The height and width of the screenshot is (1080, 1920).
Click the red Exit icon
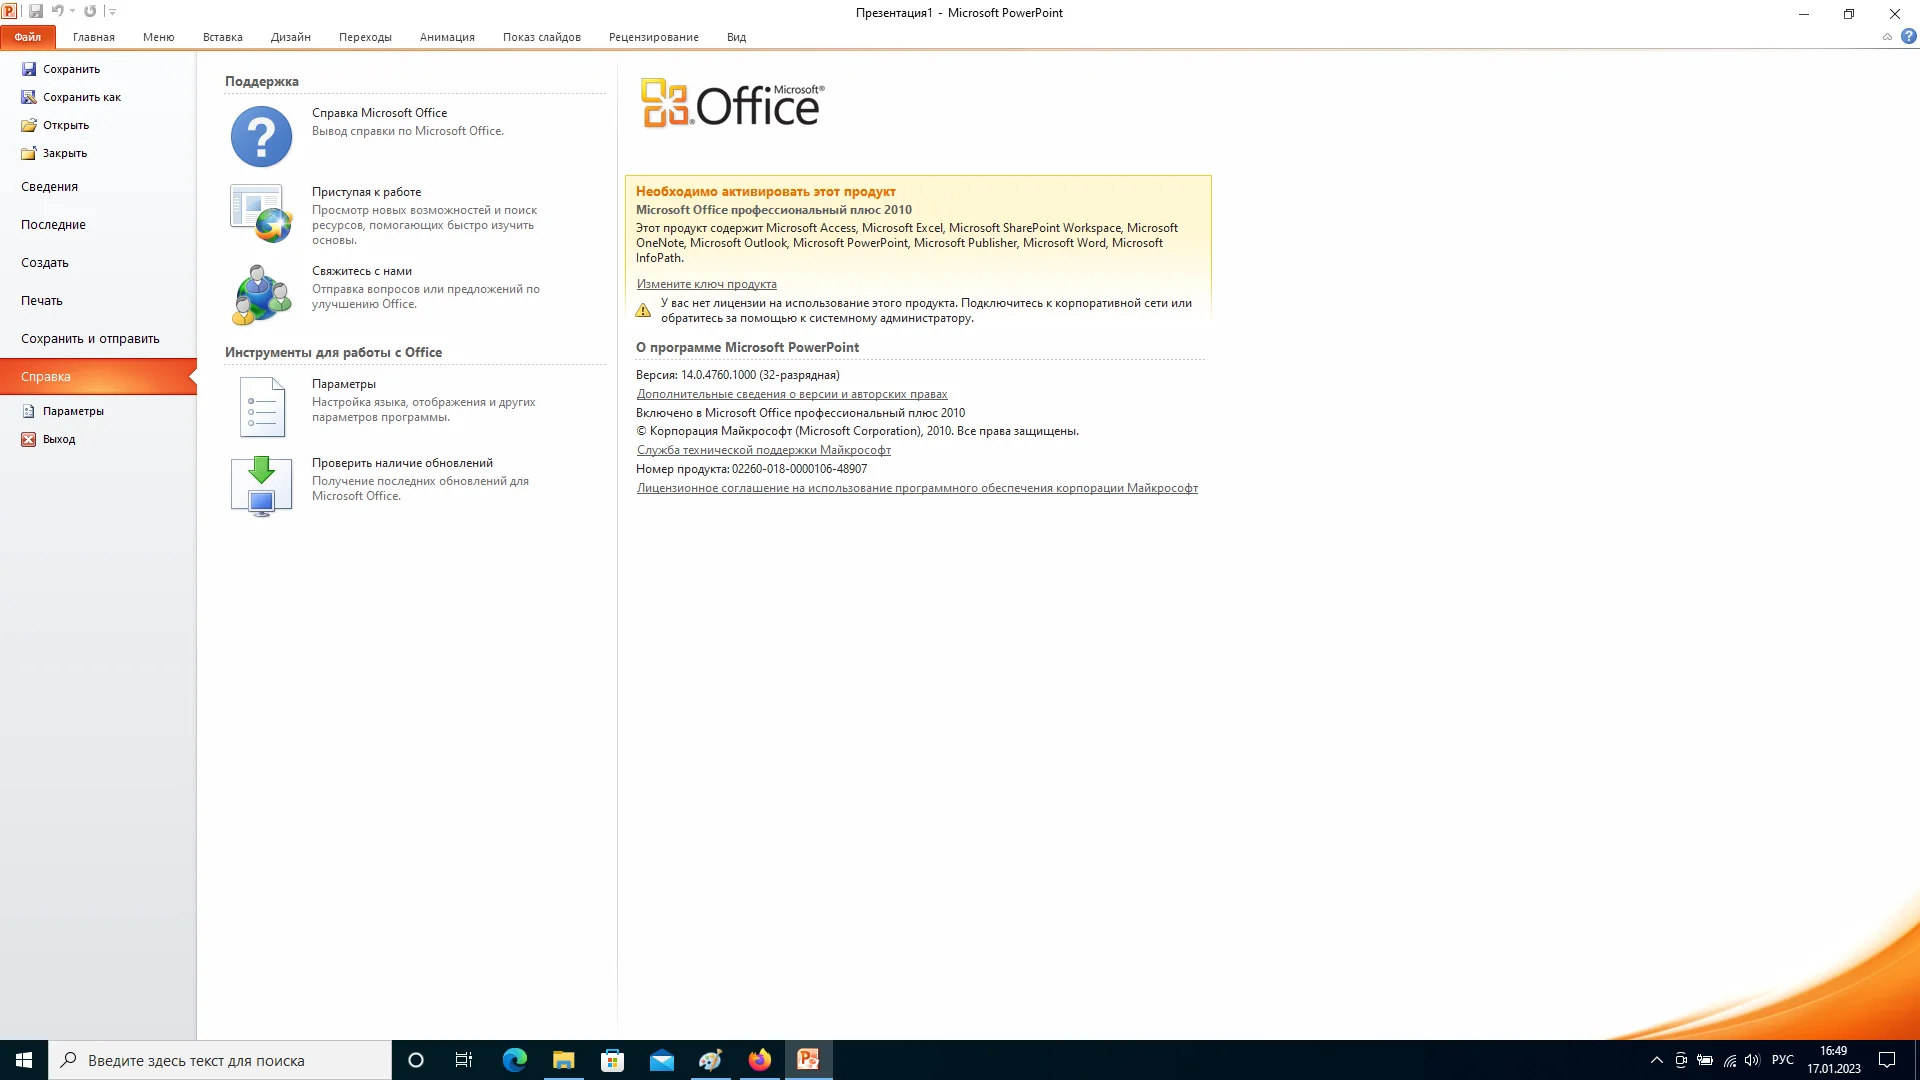coord(29,439)
